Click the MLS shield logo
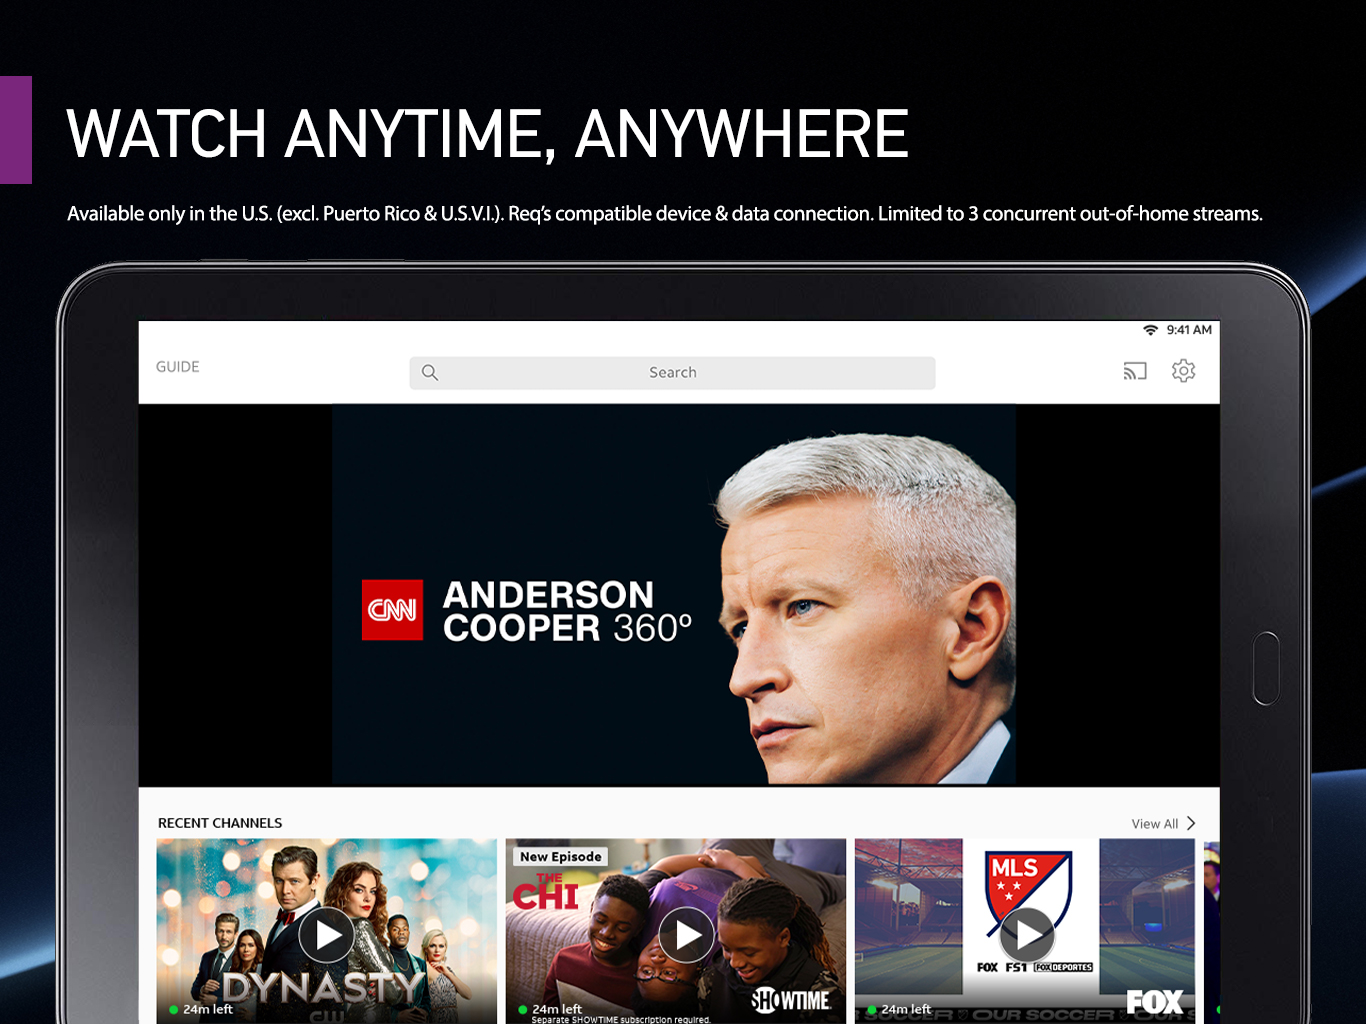 (x=1028, y=892)
